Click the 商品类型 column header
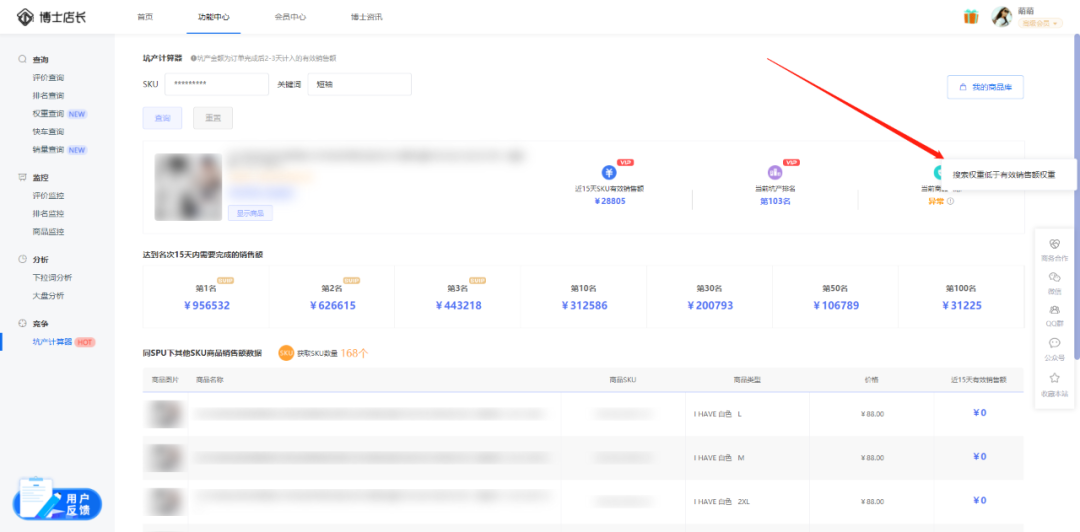This screenshot has height=532, width=1080. click(x=747, y=380)
